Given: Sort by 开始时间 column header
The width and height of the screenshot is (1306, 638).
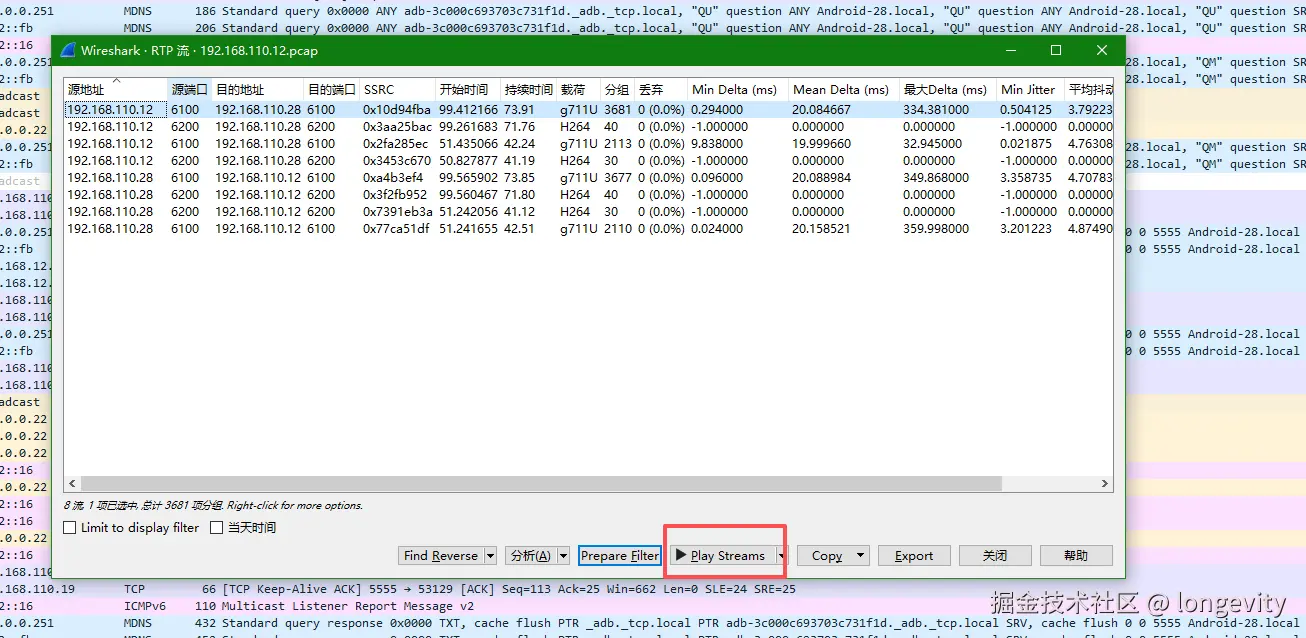Looking at the screenshot, I should 467,90.
